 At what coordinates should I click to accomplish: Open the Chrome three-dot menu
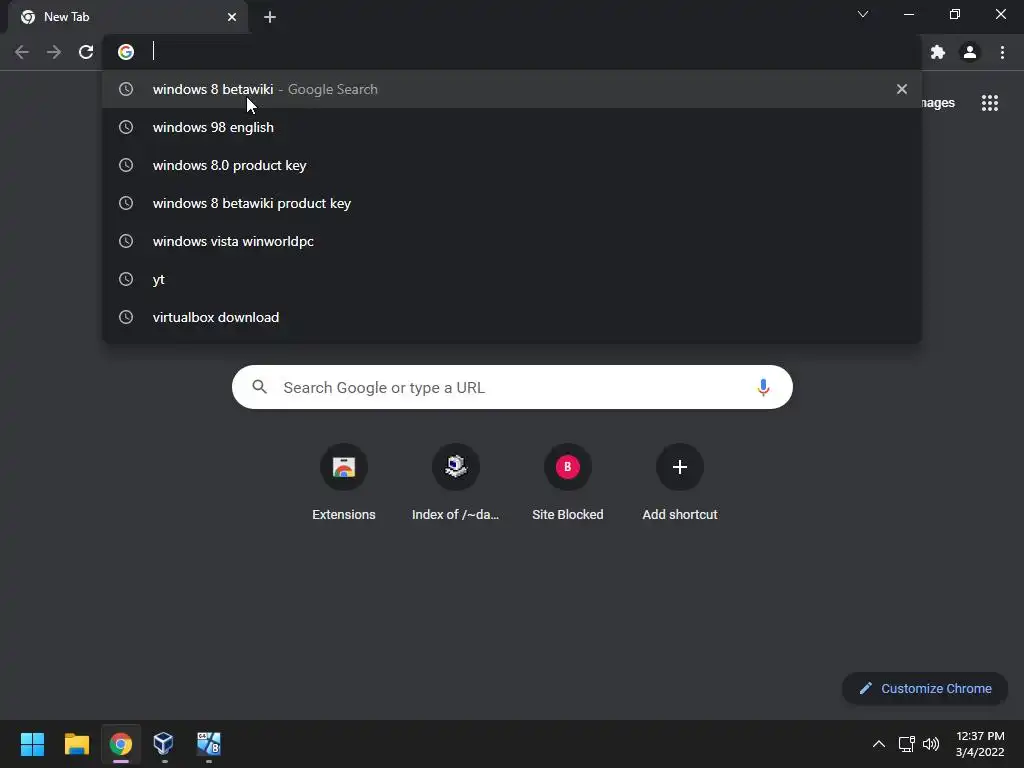point(1002,52)
